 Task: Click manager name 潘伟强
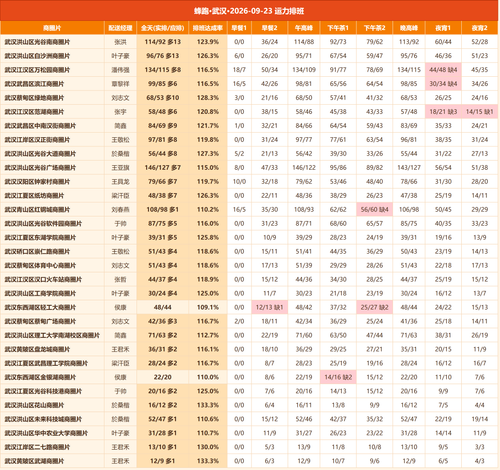[120, 70]
